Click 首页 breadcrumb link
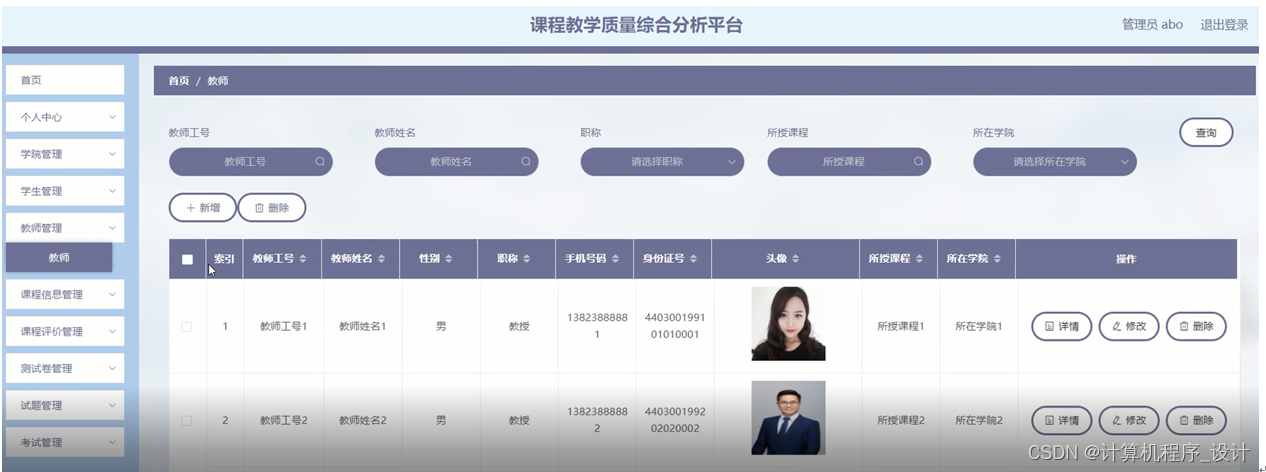This screenshot has width=1266, height=472. click(178, 81)
